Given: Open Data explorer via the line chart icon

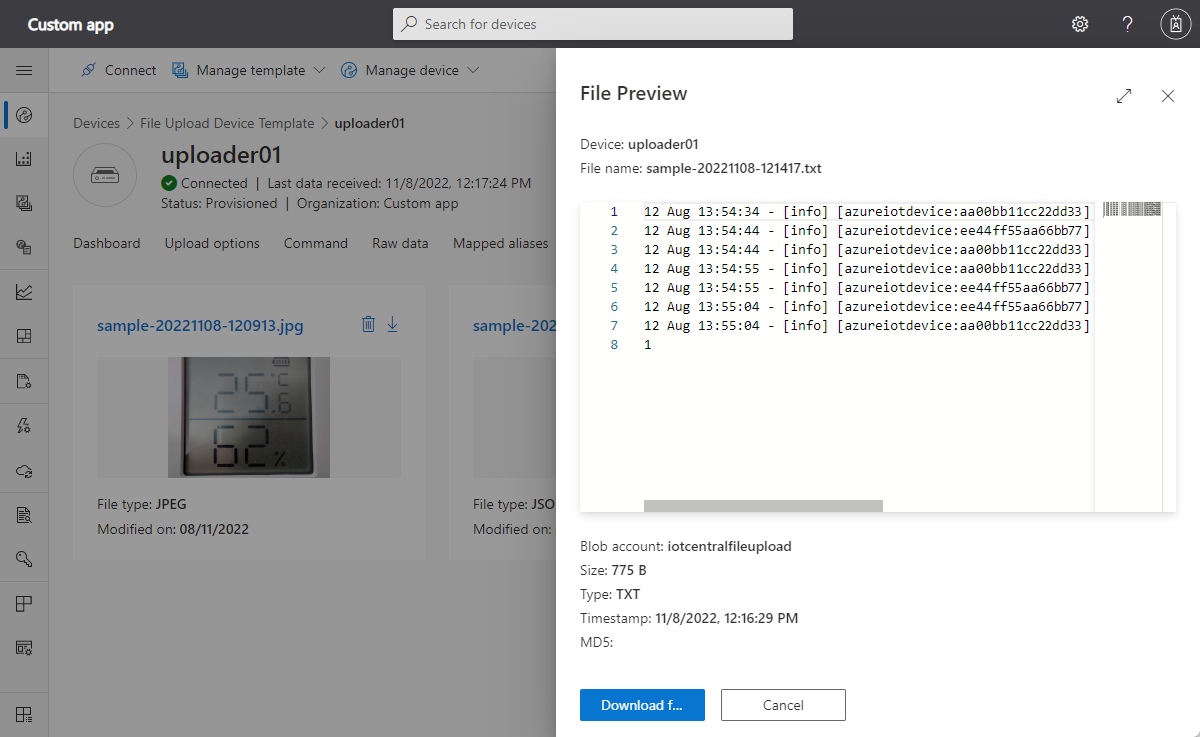Looking at the screenshot, I should tap(24, 291).
